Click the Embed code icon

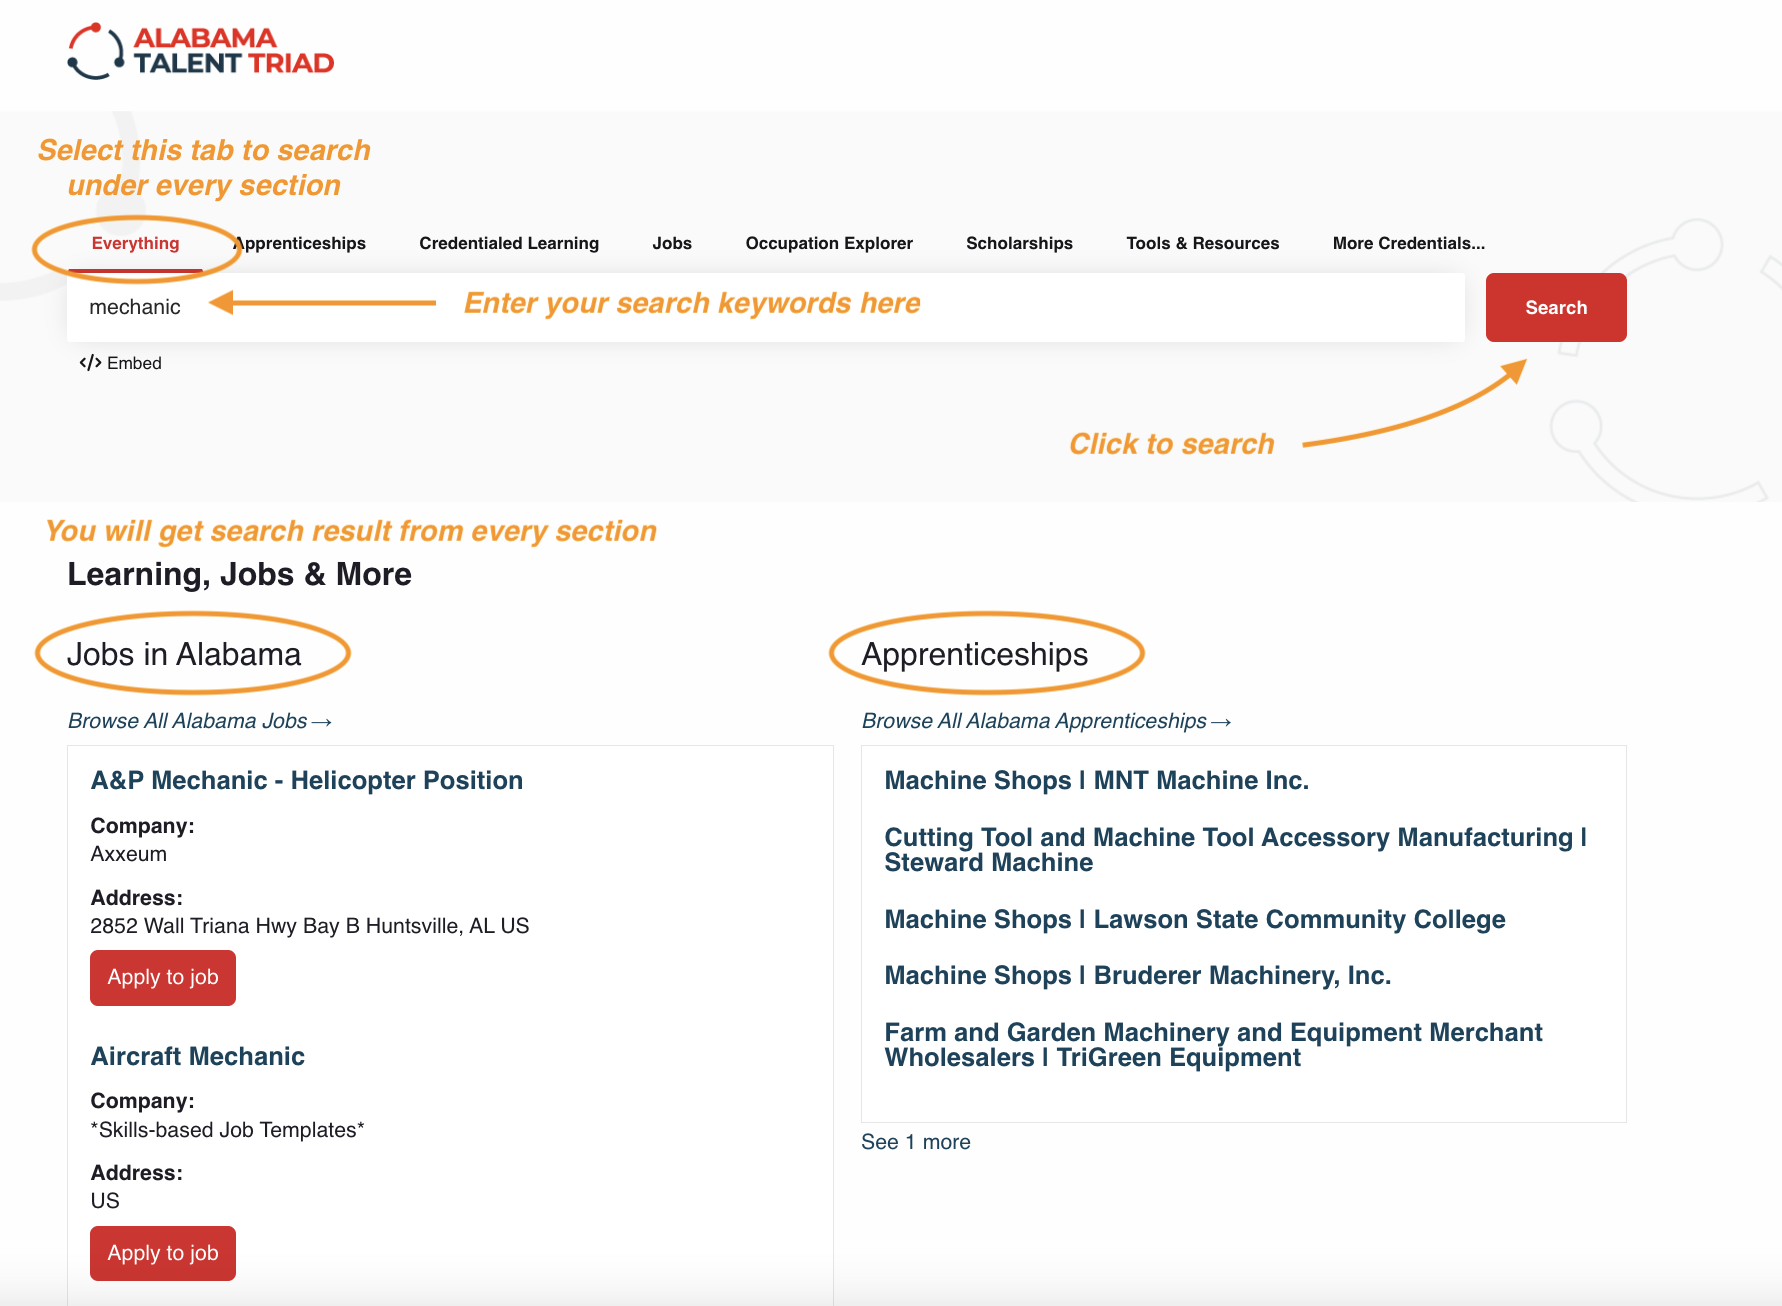(90, 363)
